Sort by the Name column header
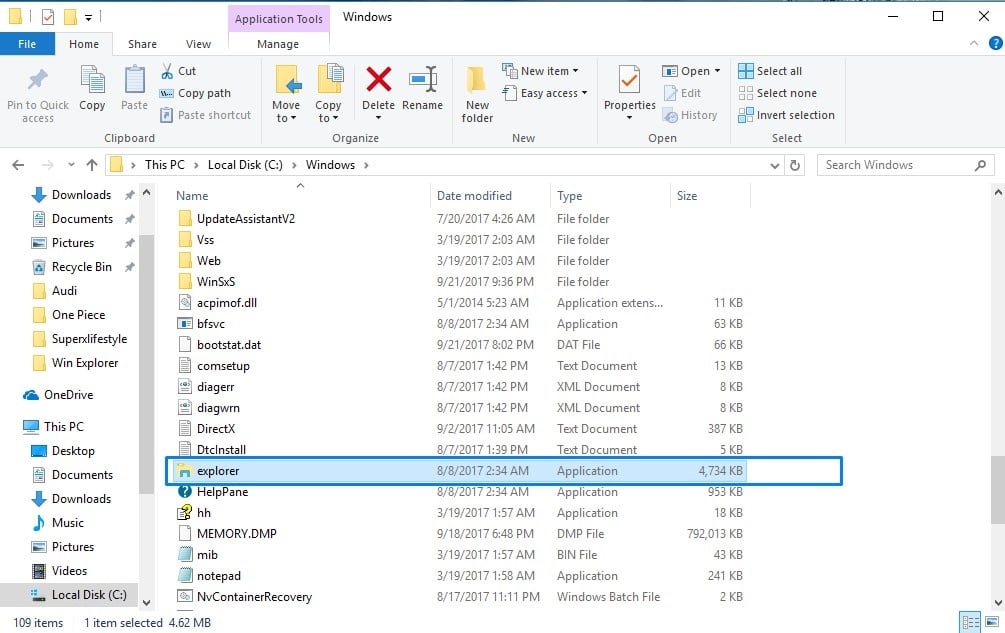Image resolution: width=1005 pixels, height=633 pixels. click(192, 196)
